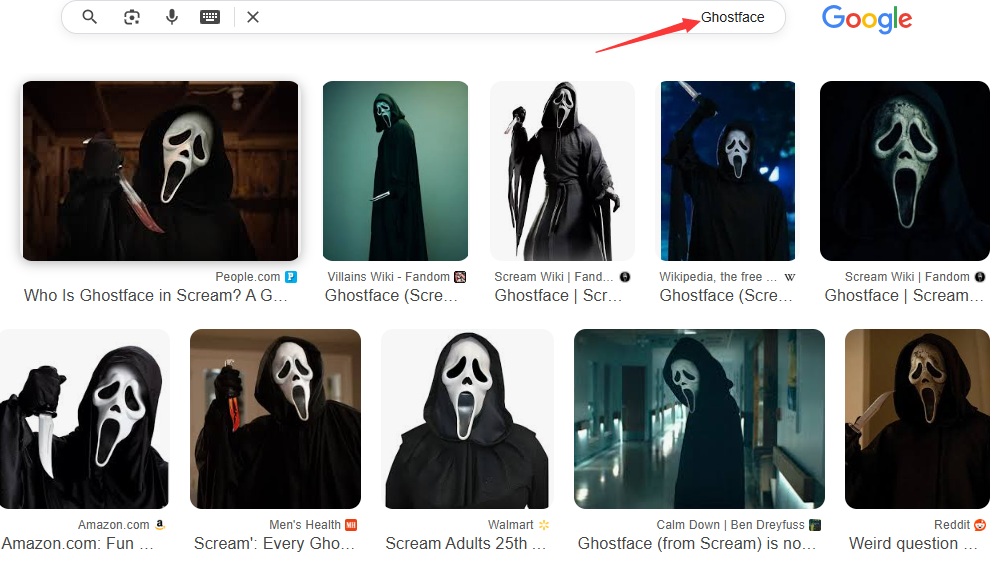Open 'Amazon.com: Fun' result title
Screen dimensions: 1001x566
point(77,544)
